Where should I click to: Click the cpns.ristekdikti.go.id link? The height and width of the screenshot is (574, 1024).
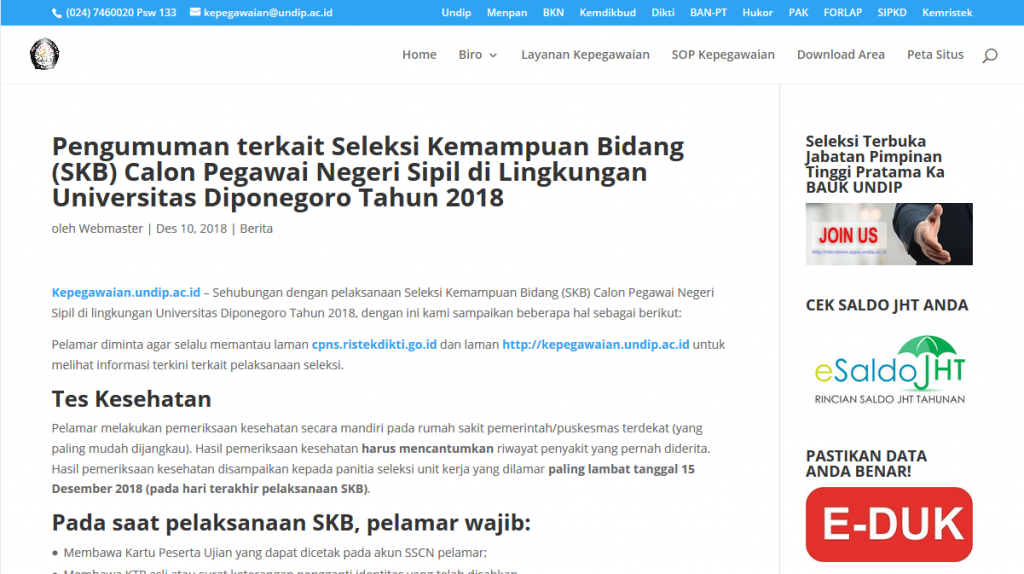coord(374,344)
